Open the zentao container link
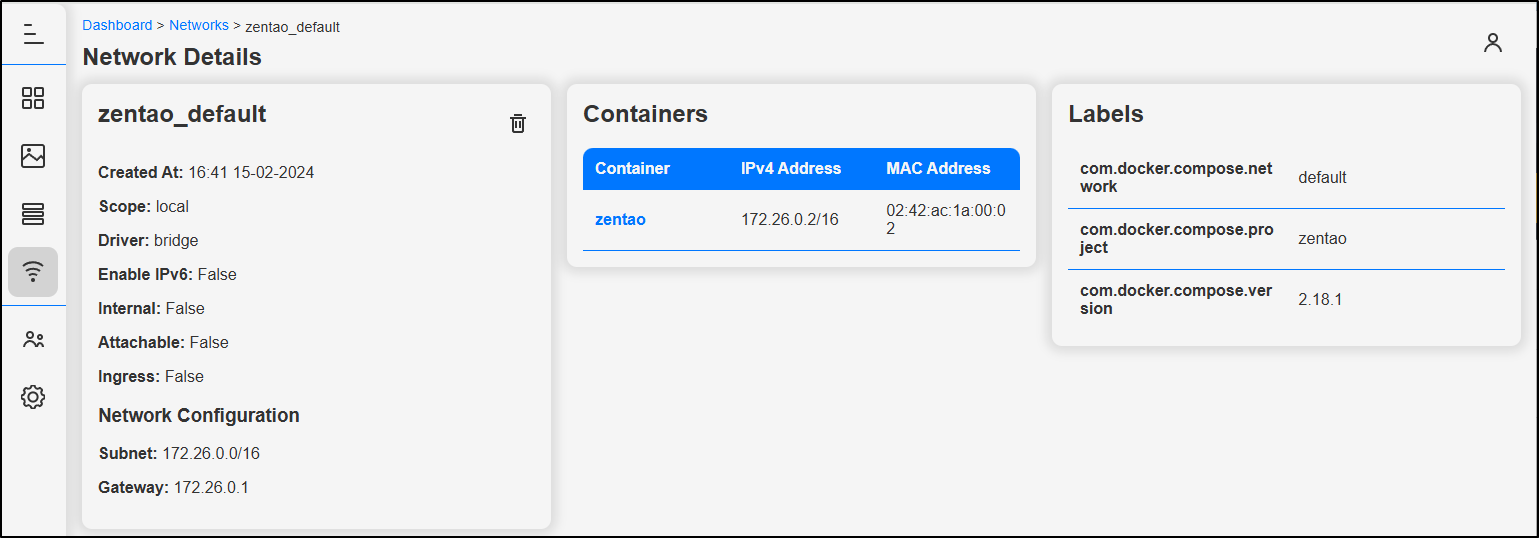 [620, 220]
